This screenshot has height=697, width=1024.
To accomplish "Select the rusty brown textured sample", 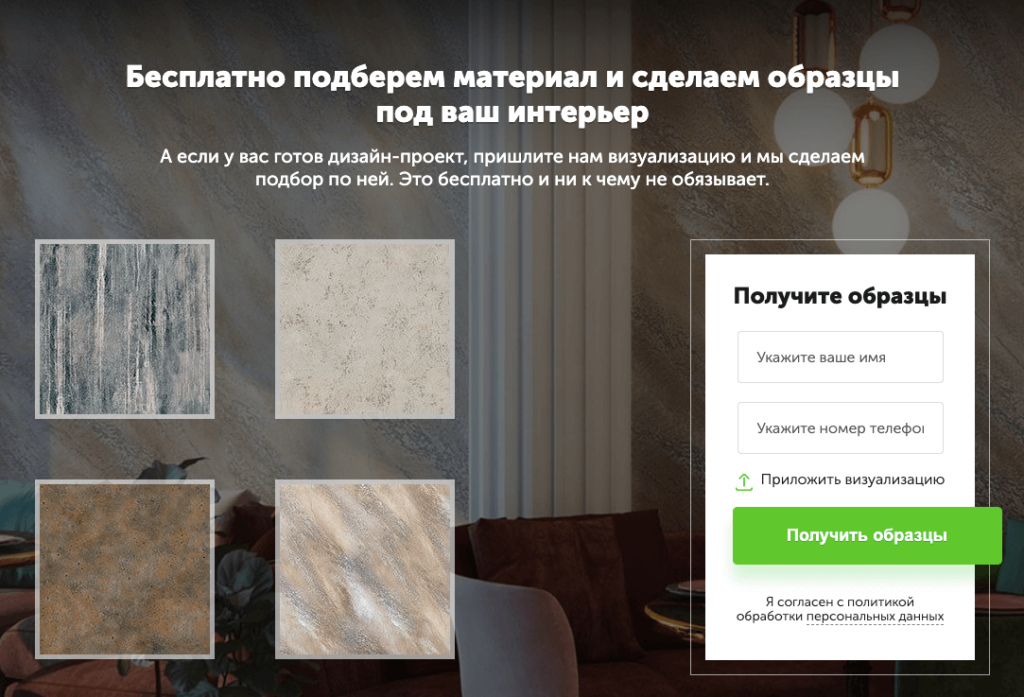I will pos(125,569).
